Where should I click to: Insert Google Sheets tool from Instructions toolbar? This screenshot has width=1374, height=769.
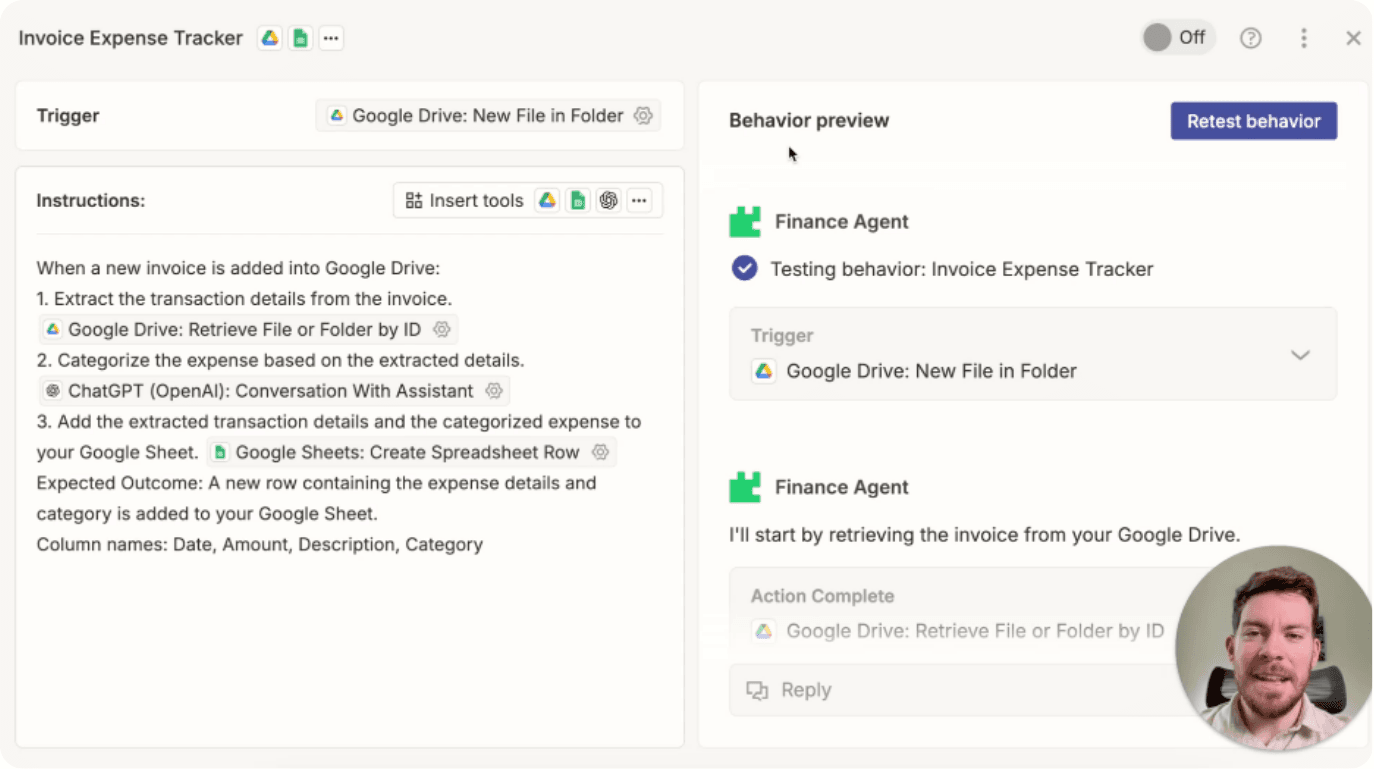coord(577,200)
